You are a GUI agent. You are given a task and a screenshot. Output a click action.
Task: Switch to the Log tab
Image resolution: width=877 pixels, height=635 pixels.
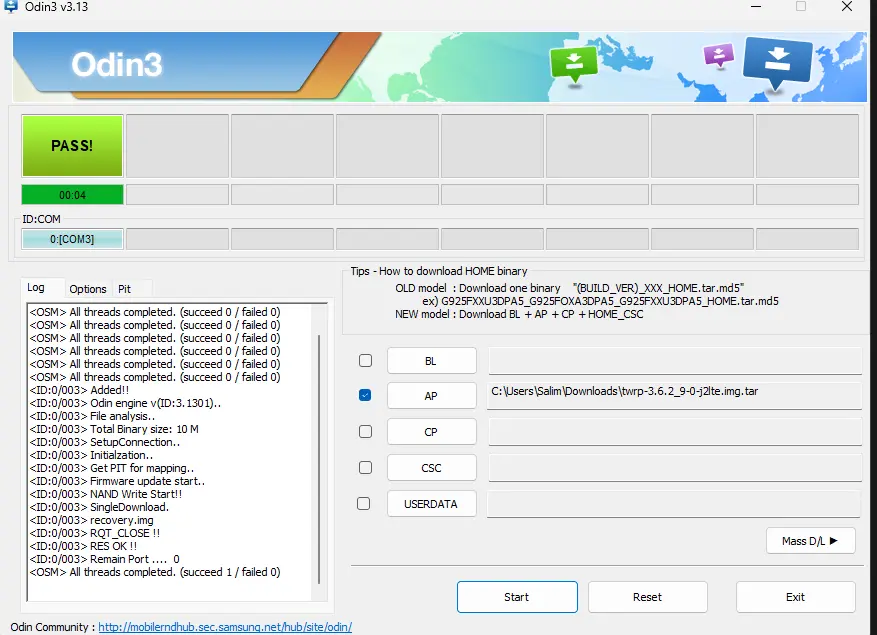coord(36,288)
